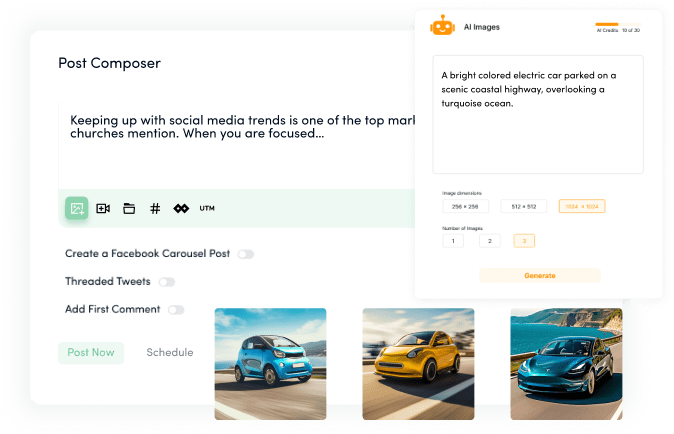Click the orange AI robot icon
674x434 pixels.
pyautogui.click(x=442, y=27)
